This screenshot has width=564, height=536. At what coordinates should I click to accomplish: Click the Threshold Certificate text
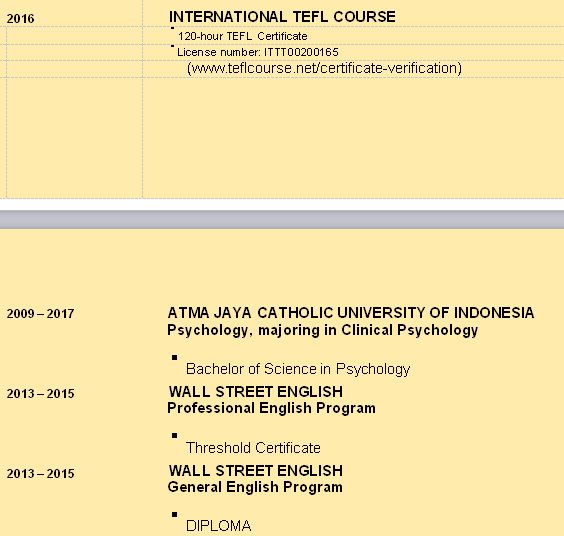tap(253, 448)
